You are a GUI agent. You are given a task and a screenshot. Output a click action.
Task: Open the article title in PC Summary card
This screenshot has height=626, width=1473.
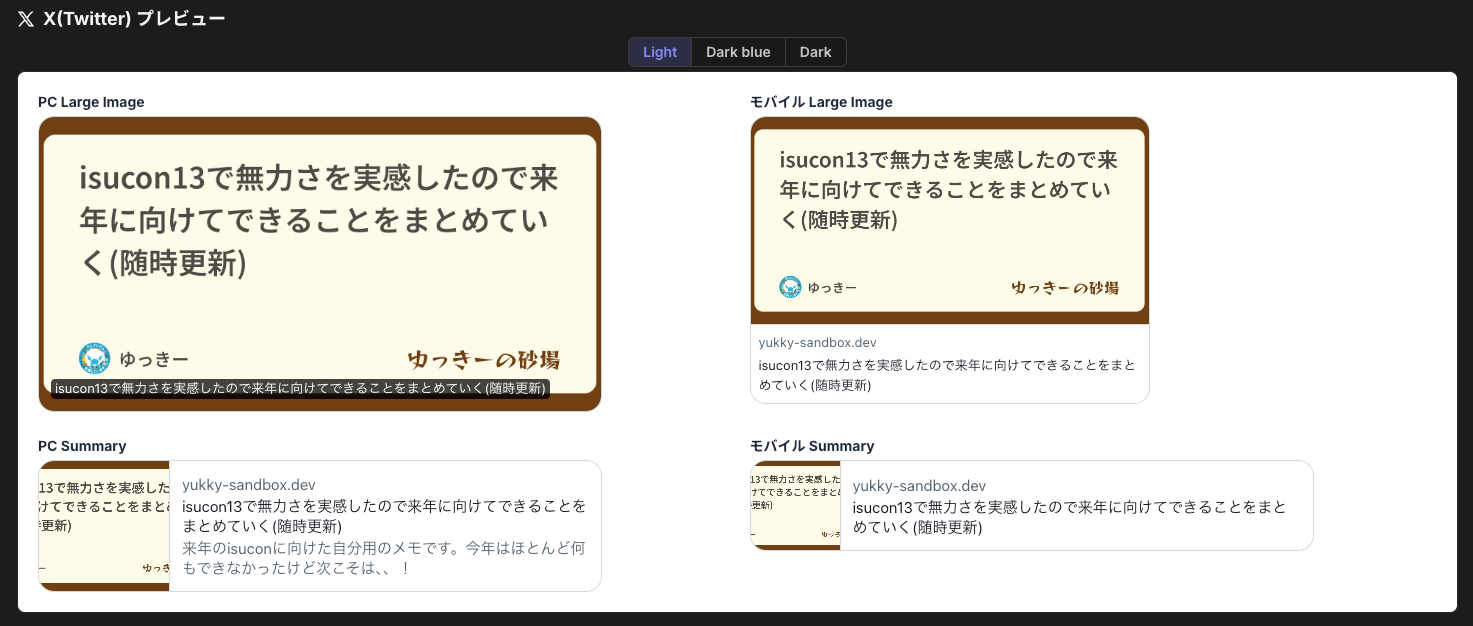click(x=384, y=516)
